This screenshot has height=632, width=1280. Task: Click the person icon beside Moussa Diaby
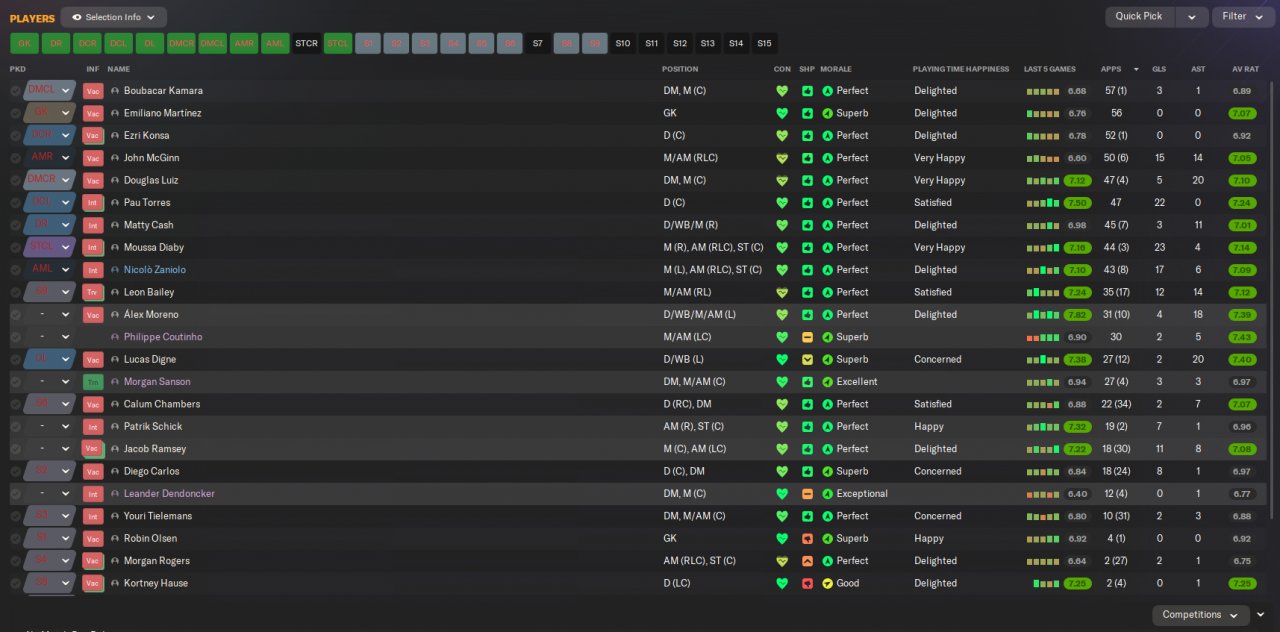pyautogui.click(x=115, y=247)
